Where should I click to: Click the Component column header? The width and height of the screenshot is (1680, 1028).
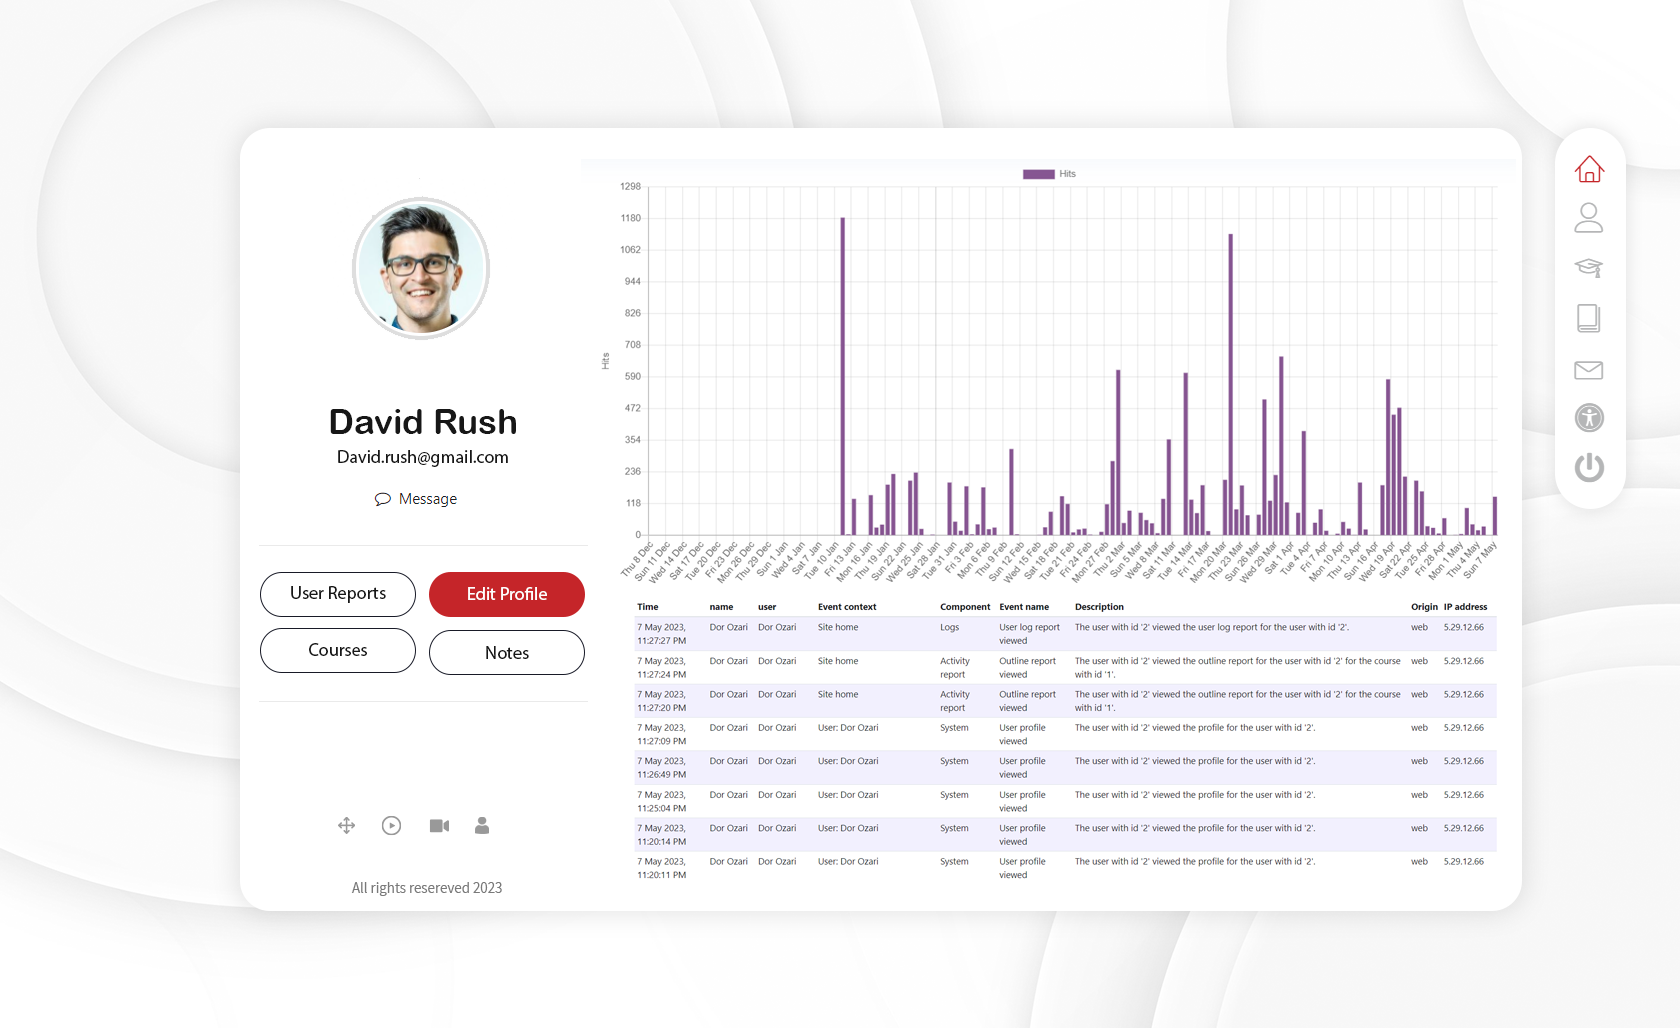(965, 607)
